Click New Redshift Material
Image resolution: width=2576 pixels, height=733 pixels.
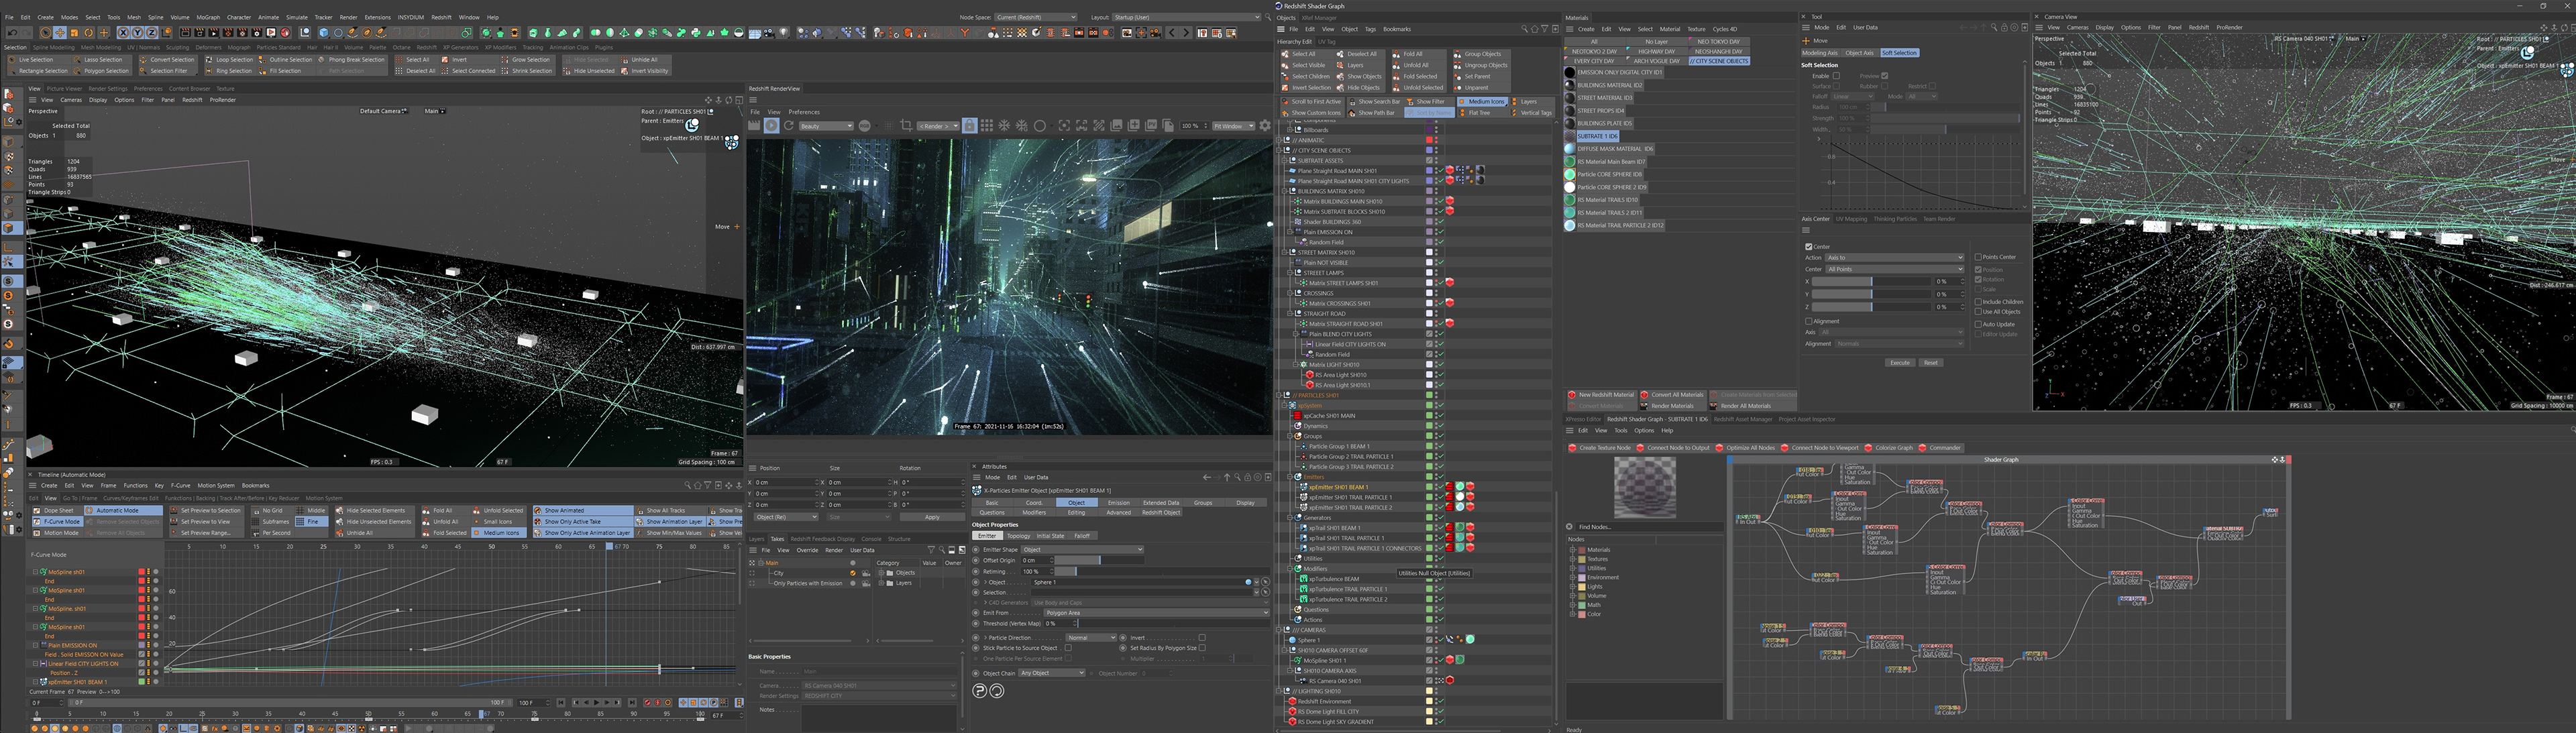pyautogui.click(x=1601, y=394)
